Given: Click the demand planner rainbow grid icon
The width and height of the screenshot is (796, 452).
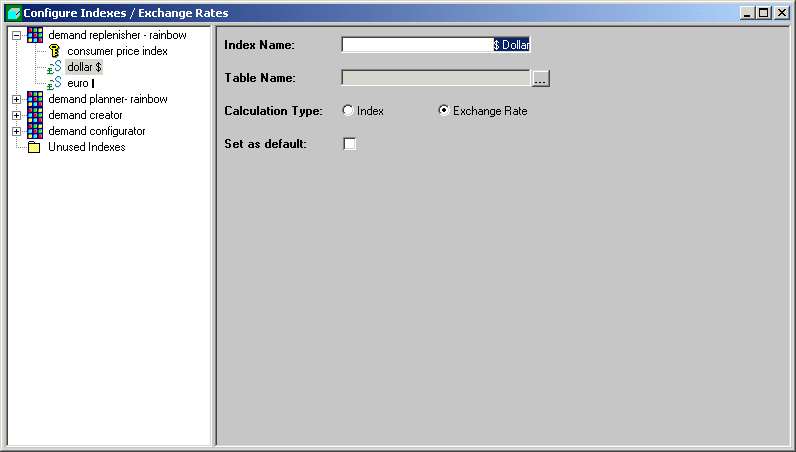Looking at the screenshot, I should tap(35, 99).
